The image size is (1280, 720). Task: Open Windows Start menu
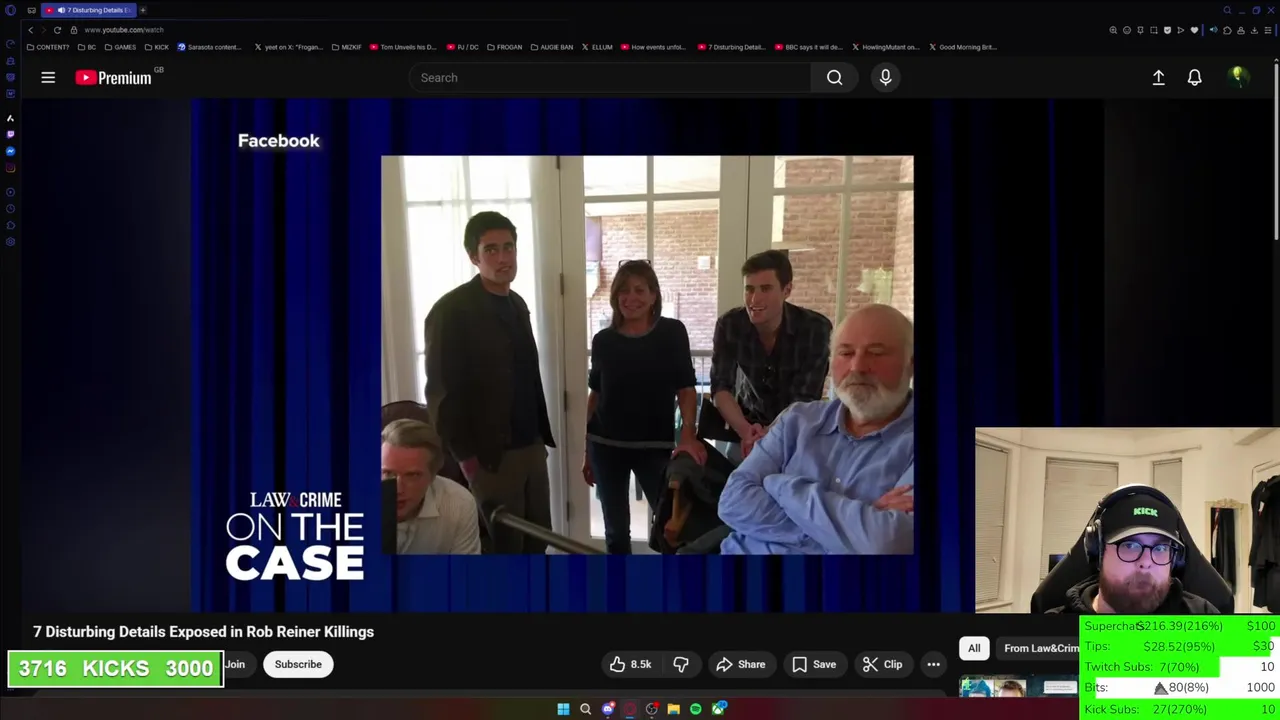pos(563,709)
